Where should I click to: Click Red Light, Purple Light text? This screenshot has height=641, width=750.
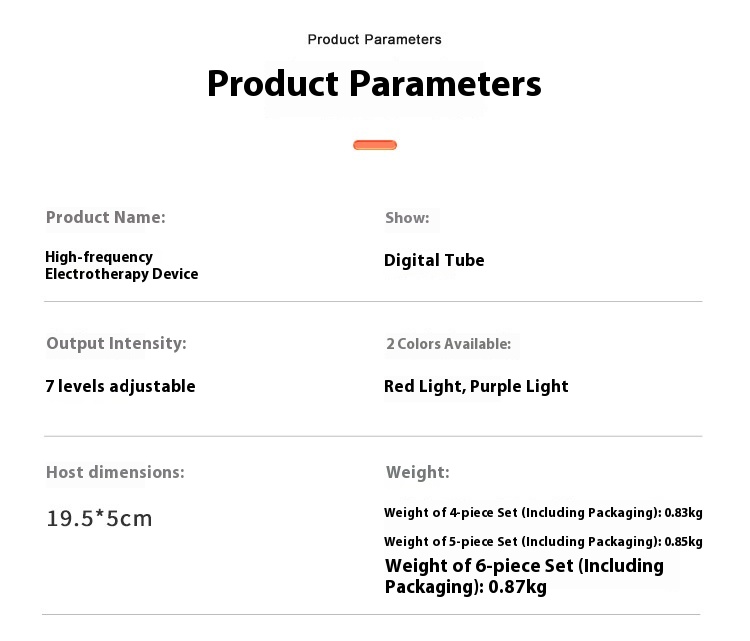coord(476,386)
